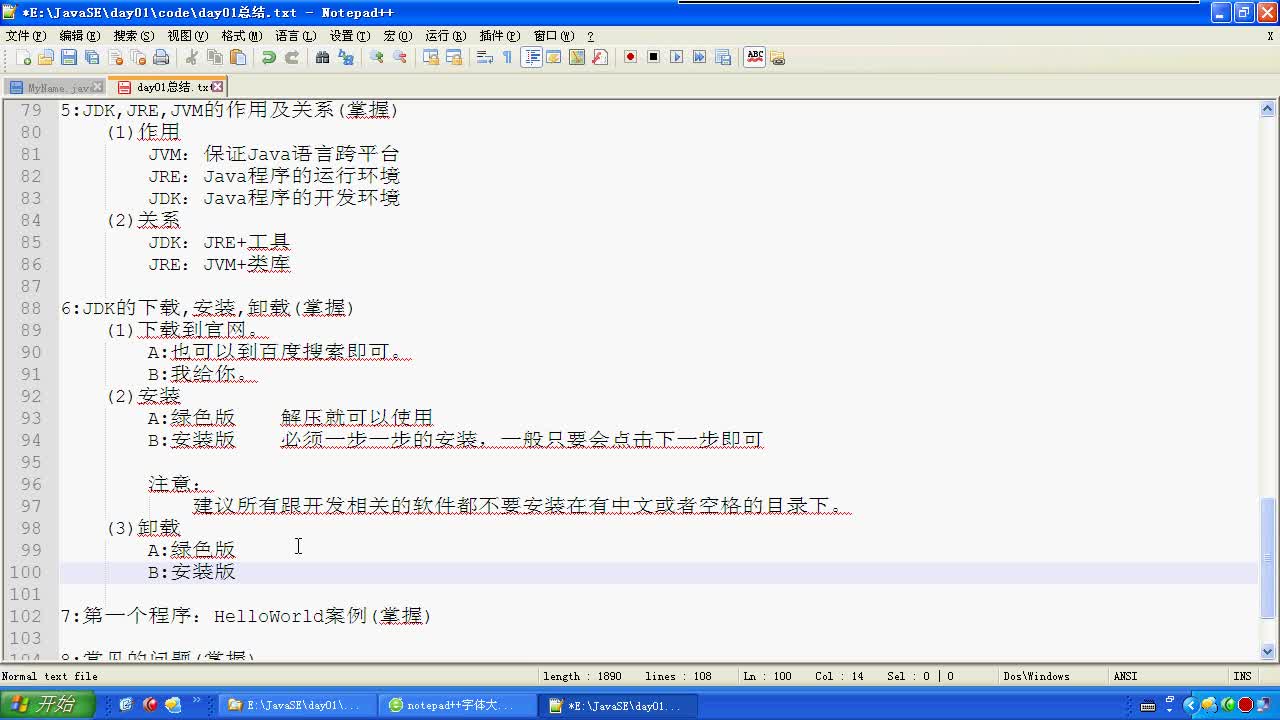Close the day01总结.txt tab
The width and height of the screenshot is (1280, 720).
217,87
